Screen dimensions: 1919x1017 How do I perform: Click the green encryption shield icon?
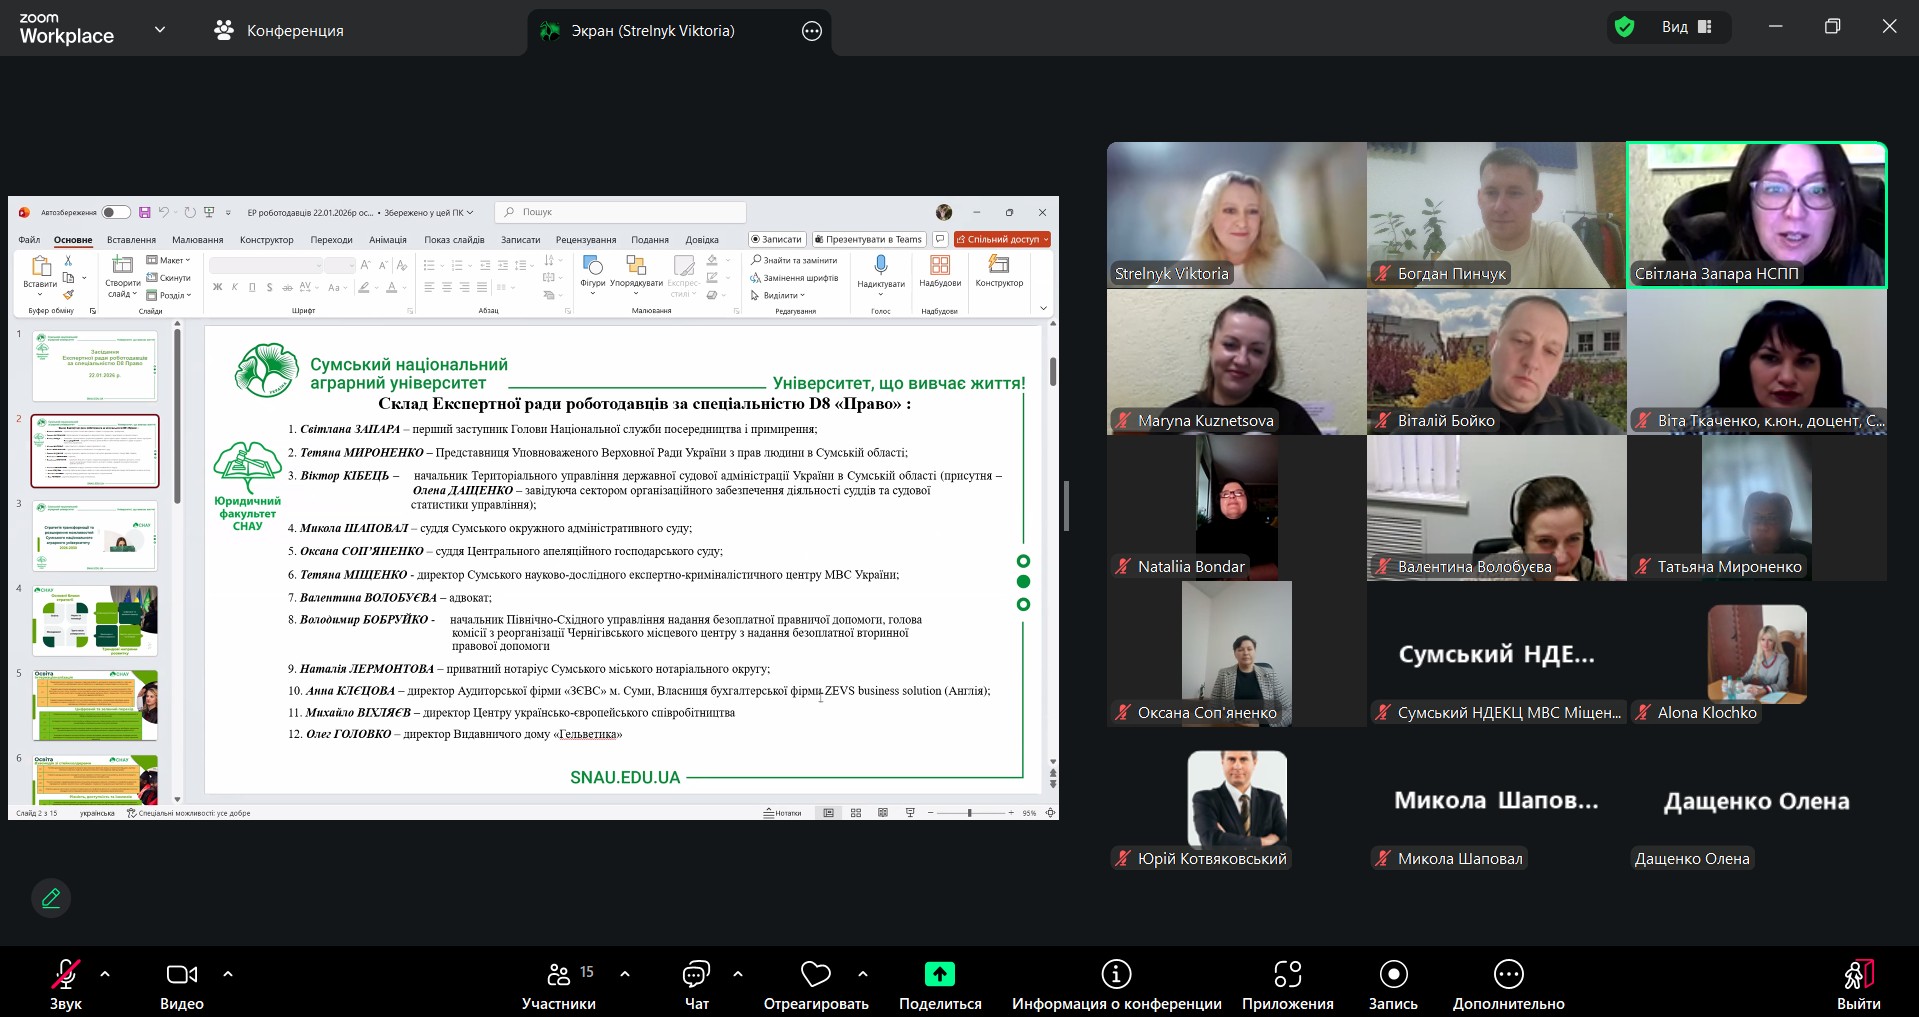coord(1625,27)
